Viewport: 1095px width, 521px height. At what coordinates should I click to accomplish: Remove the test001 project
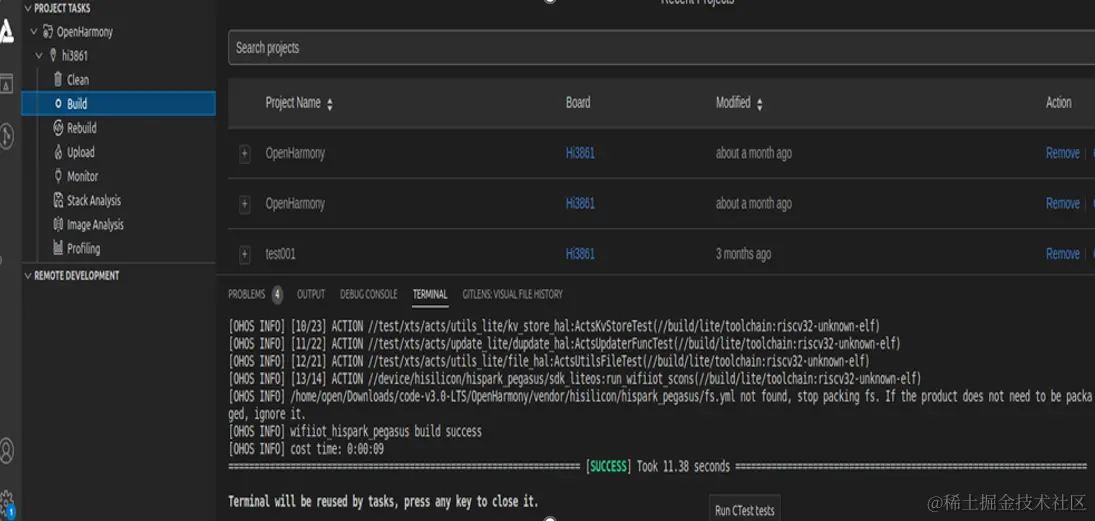tap(1063, 254)
